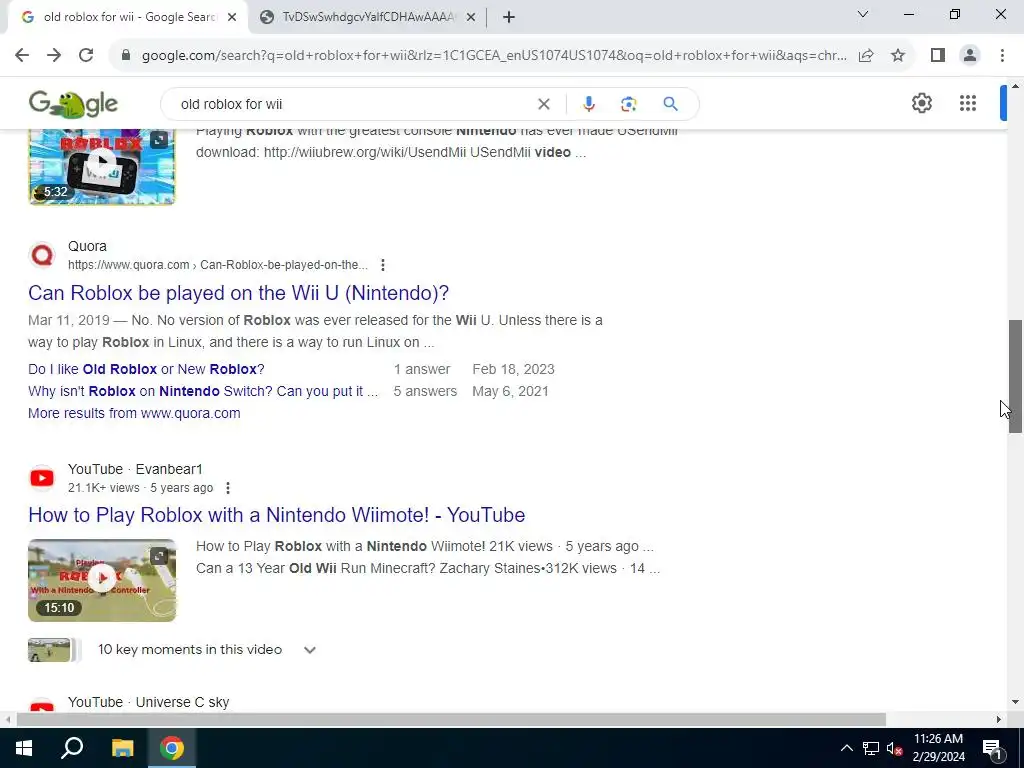
Task: Open options for the Quora result
Action: pyautogui.click(x=383, y=265)
